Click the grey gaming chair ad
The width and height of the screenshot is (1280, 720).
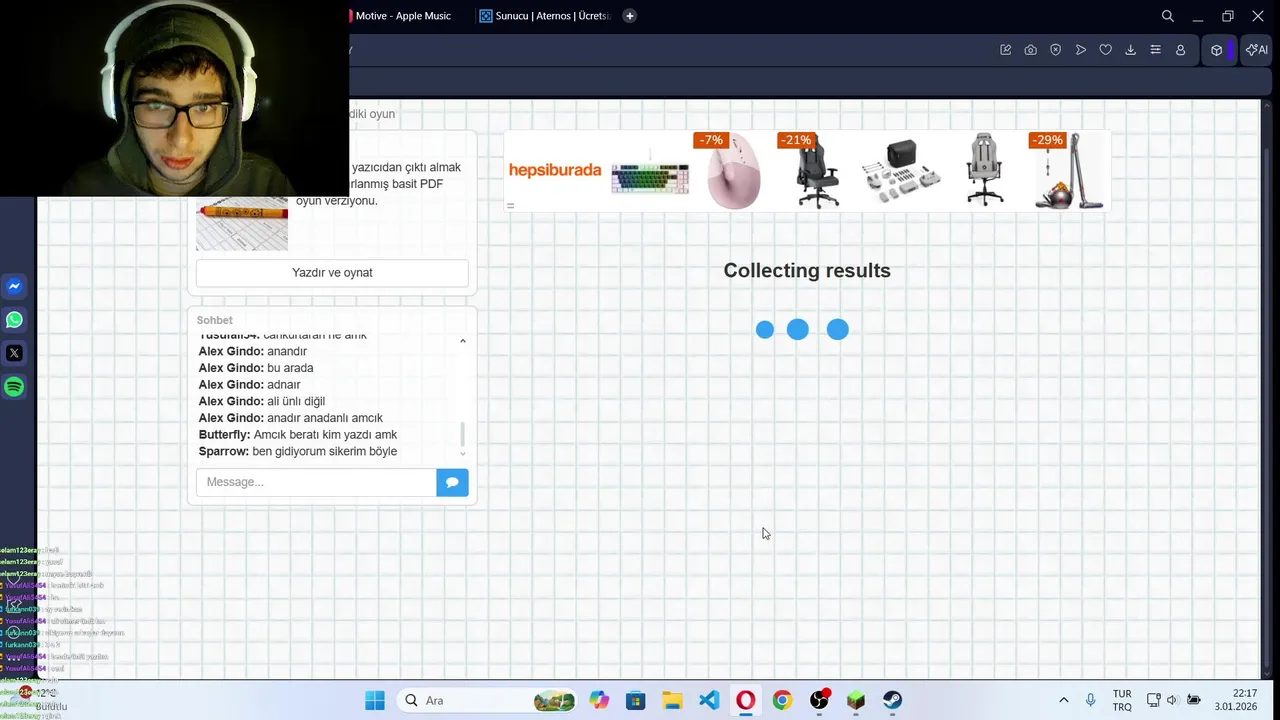[x=985, y=171]
